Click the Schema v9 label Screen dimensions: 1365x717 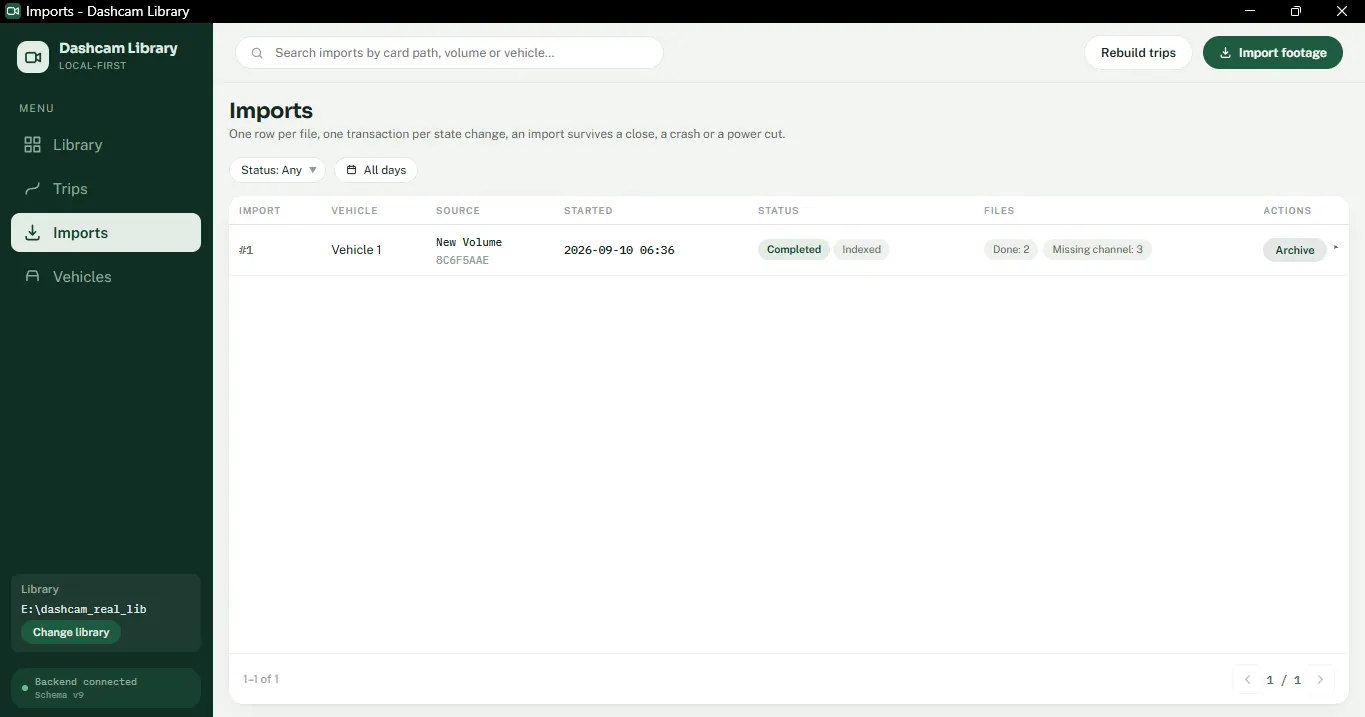[59, 695]
